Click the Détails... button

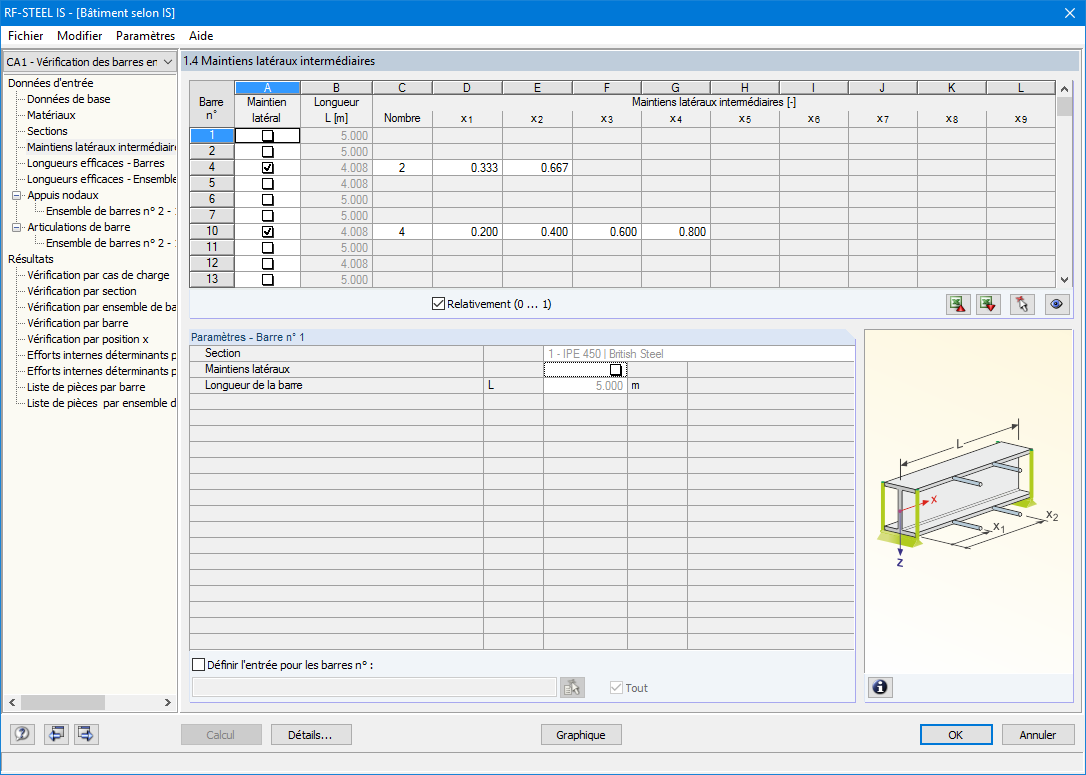point(311,735)
